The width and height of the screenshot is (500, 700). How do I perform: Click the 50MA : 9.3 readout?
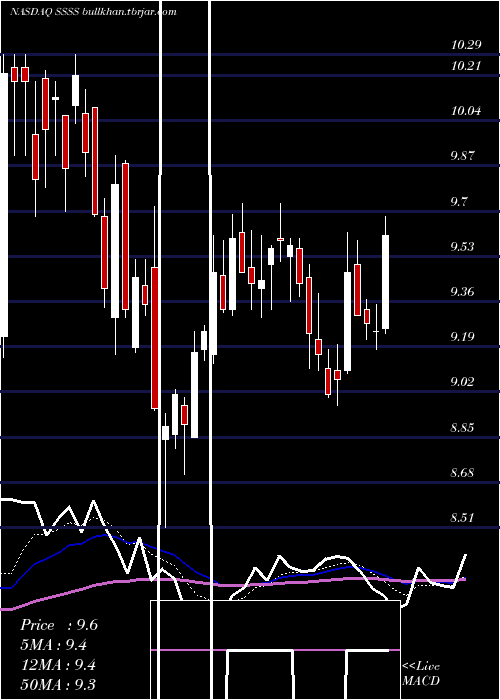[x=58, y=685]
